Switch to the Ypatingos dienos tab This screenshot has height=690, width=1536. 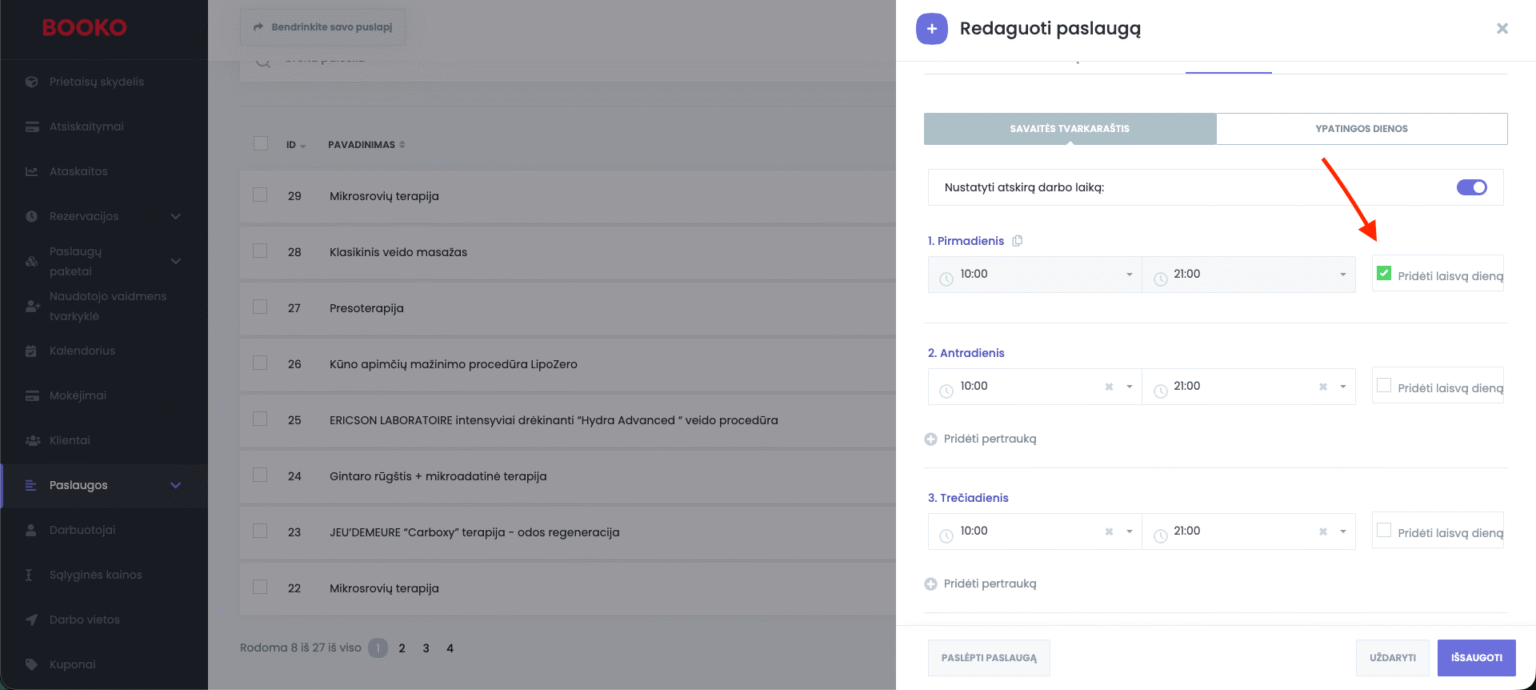click(1361, 129)
